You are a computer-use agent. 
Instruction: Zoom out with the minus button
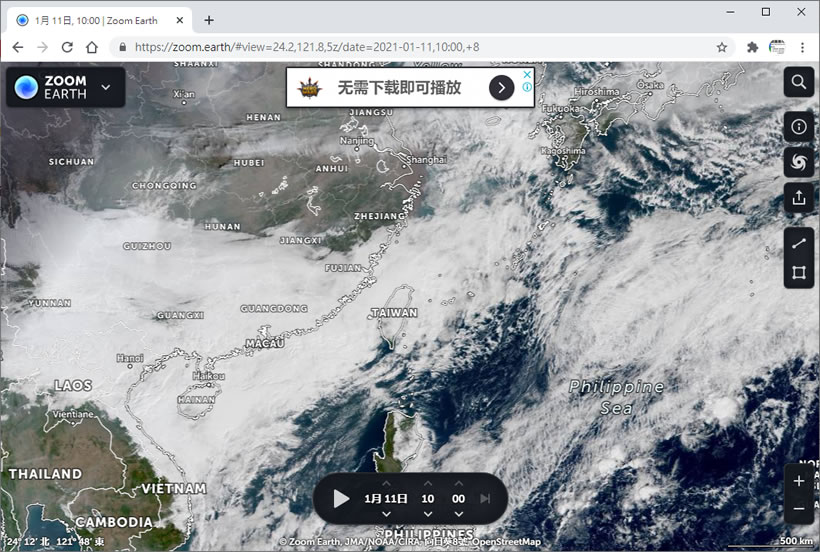[x=799, y=509]
